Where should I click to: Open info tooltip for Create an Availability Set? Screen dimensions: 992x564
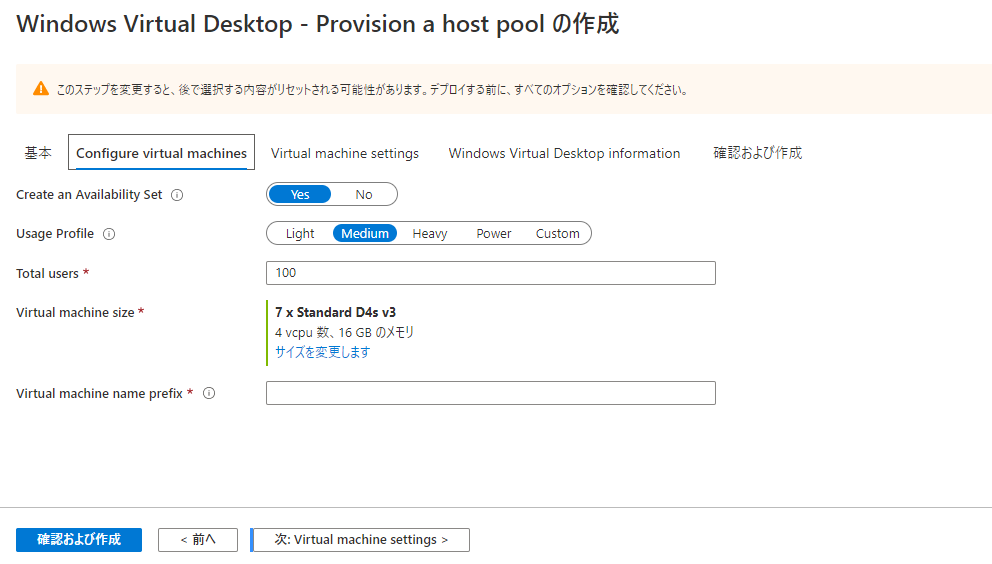point(177,195)
